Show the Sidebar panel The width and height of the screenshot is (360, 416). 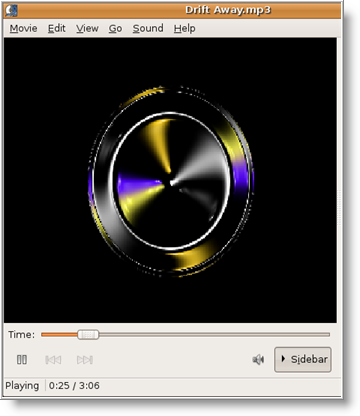point(303,359)
